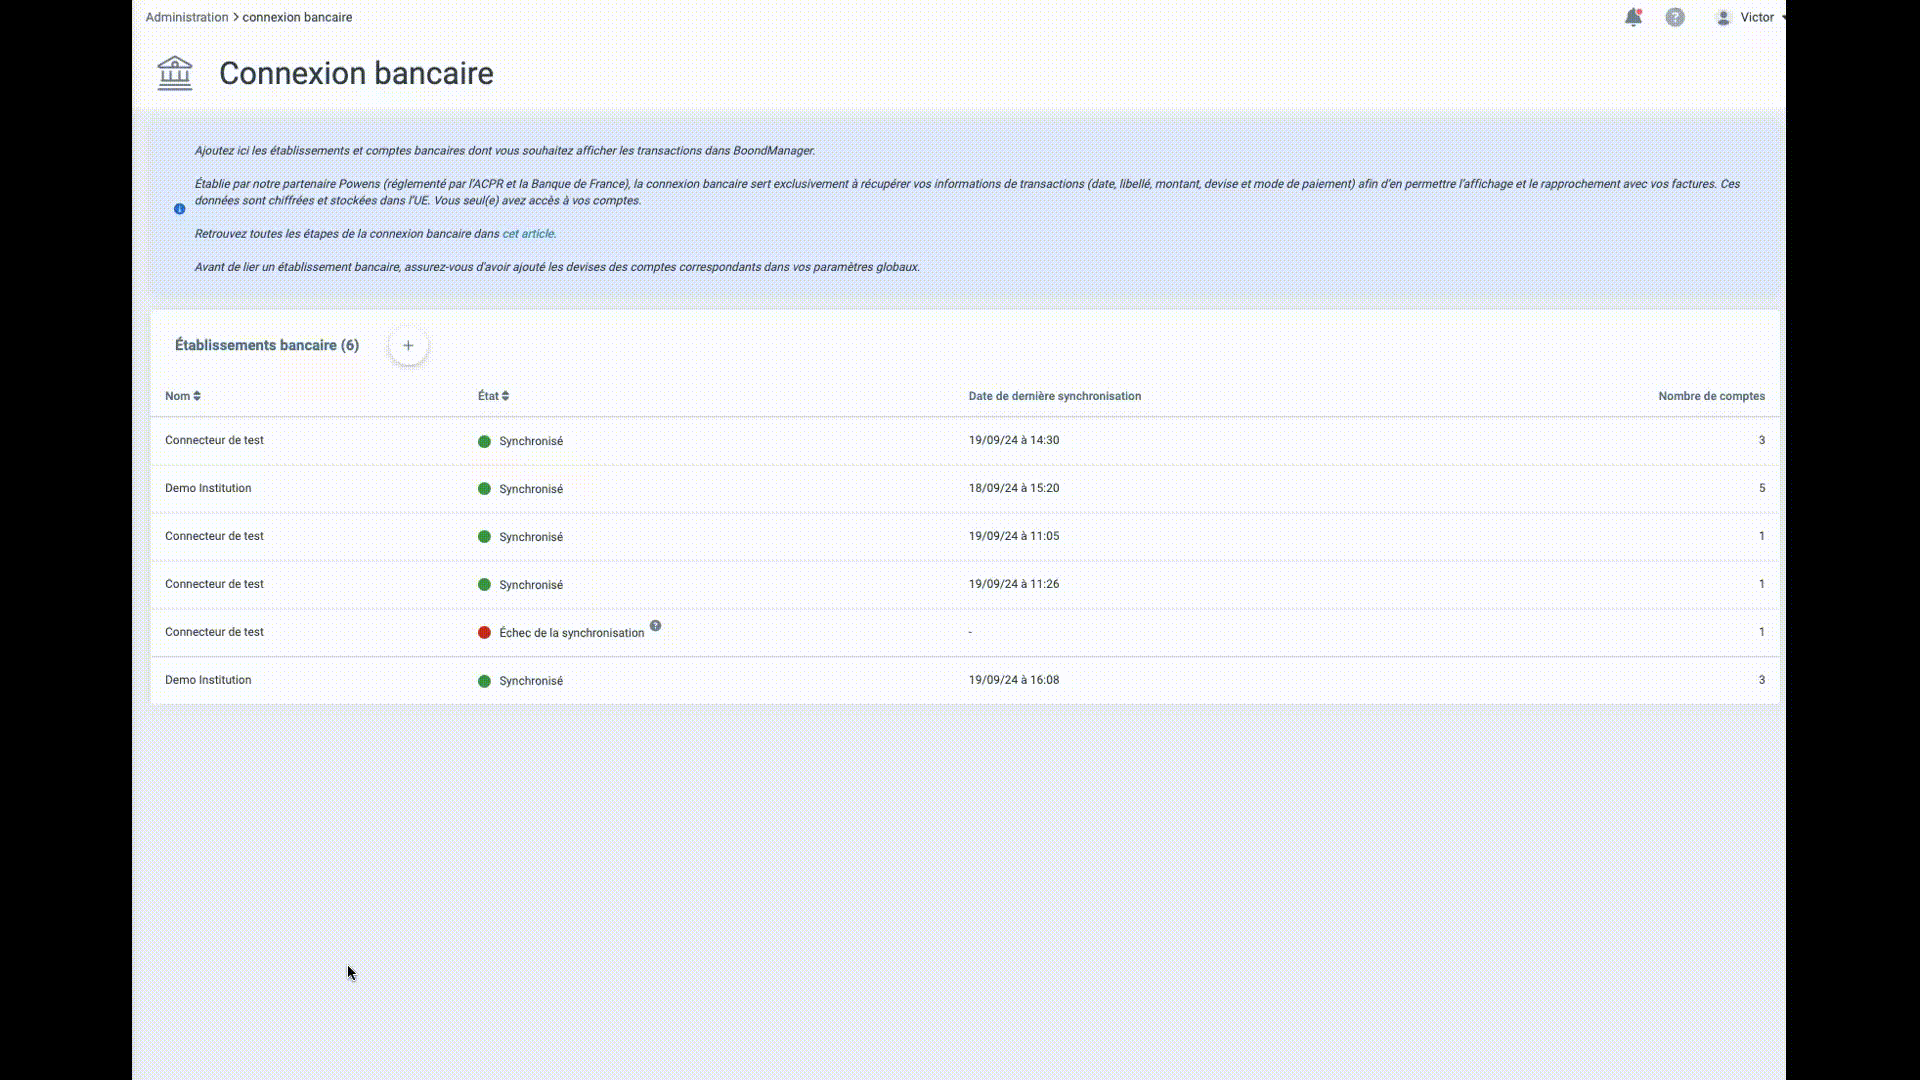Click the Victor user avatar icon

[x=1723, y=17]
